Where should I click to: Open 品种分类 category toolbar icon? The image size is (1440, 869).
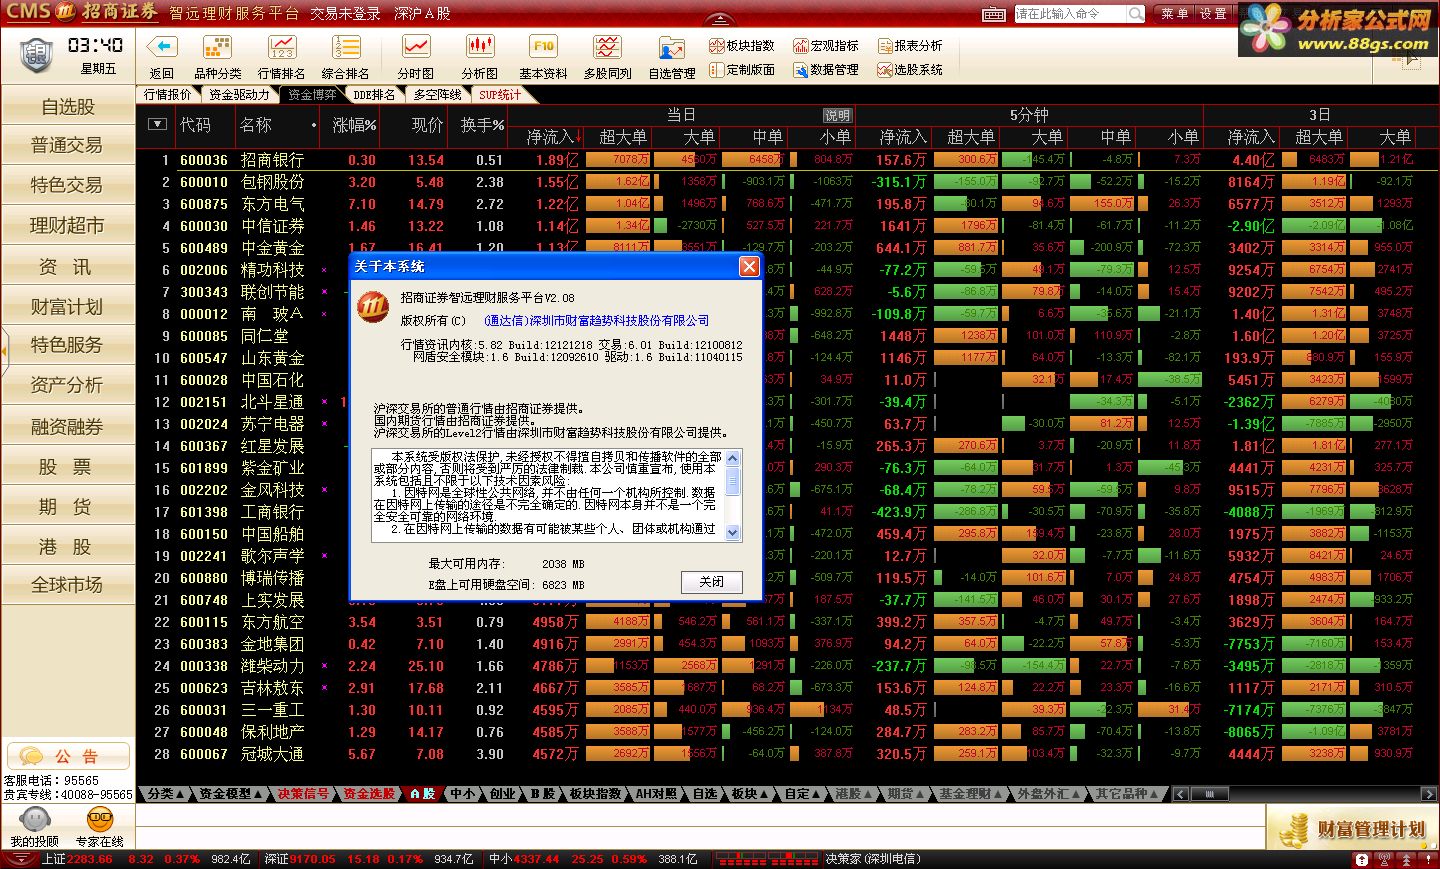(x=217, y=47)
